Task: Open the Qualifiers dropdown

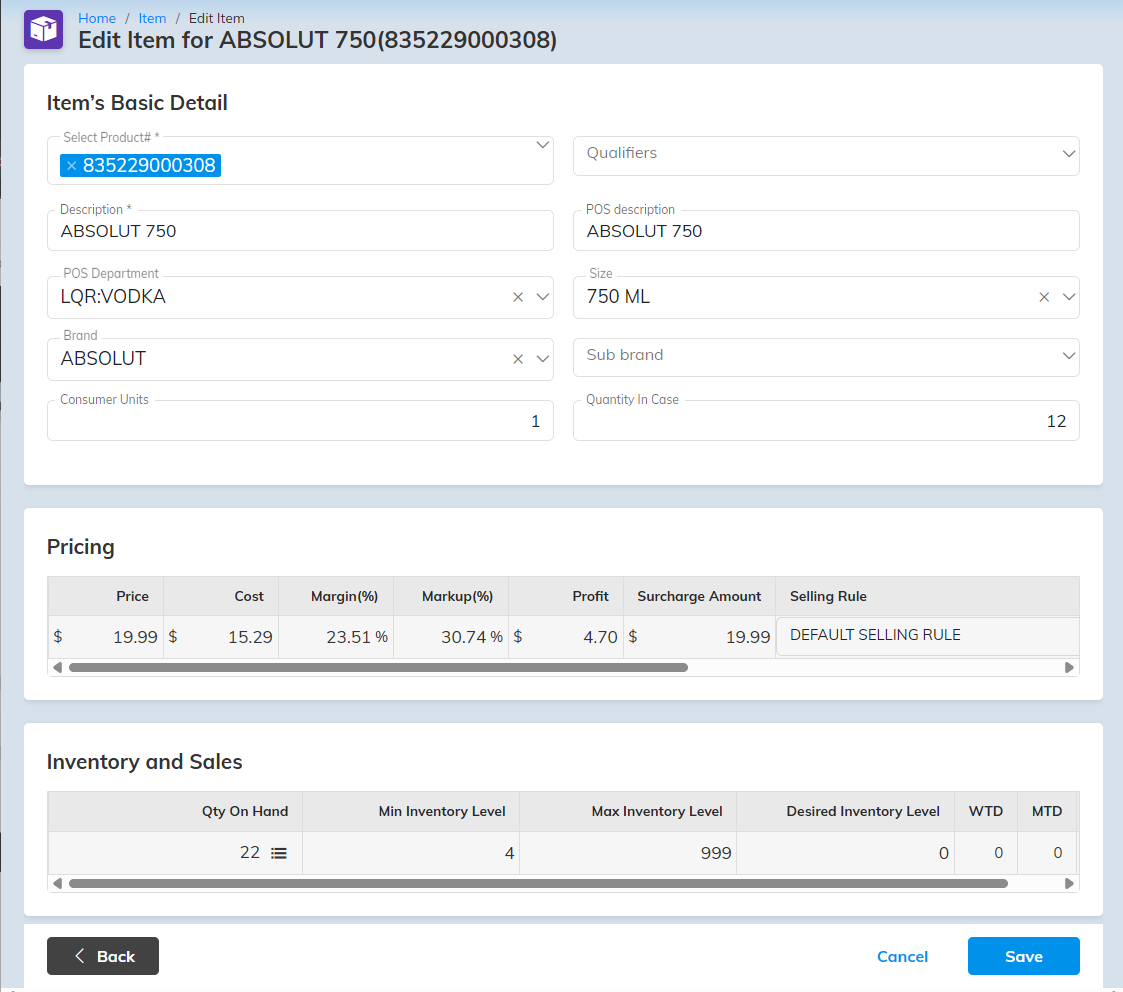Action: click(x=826, y=155)
